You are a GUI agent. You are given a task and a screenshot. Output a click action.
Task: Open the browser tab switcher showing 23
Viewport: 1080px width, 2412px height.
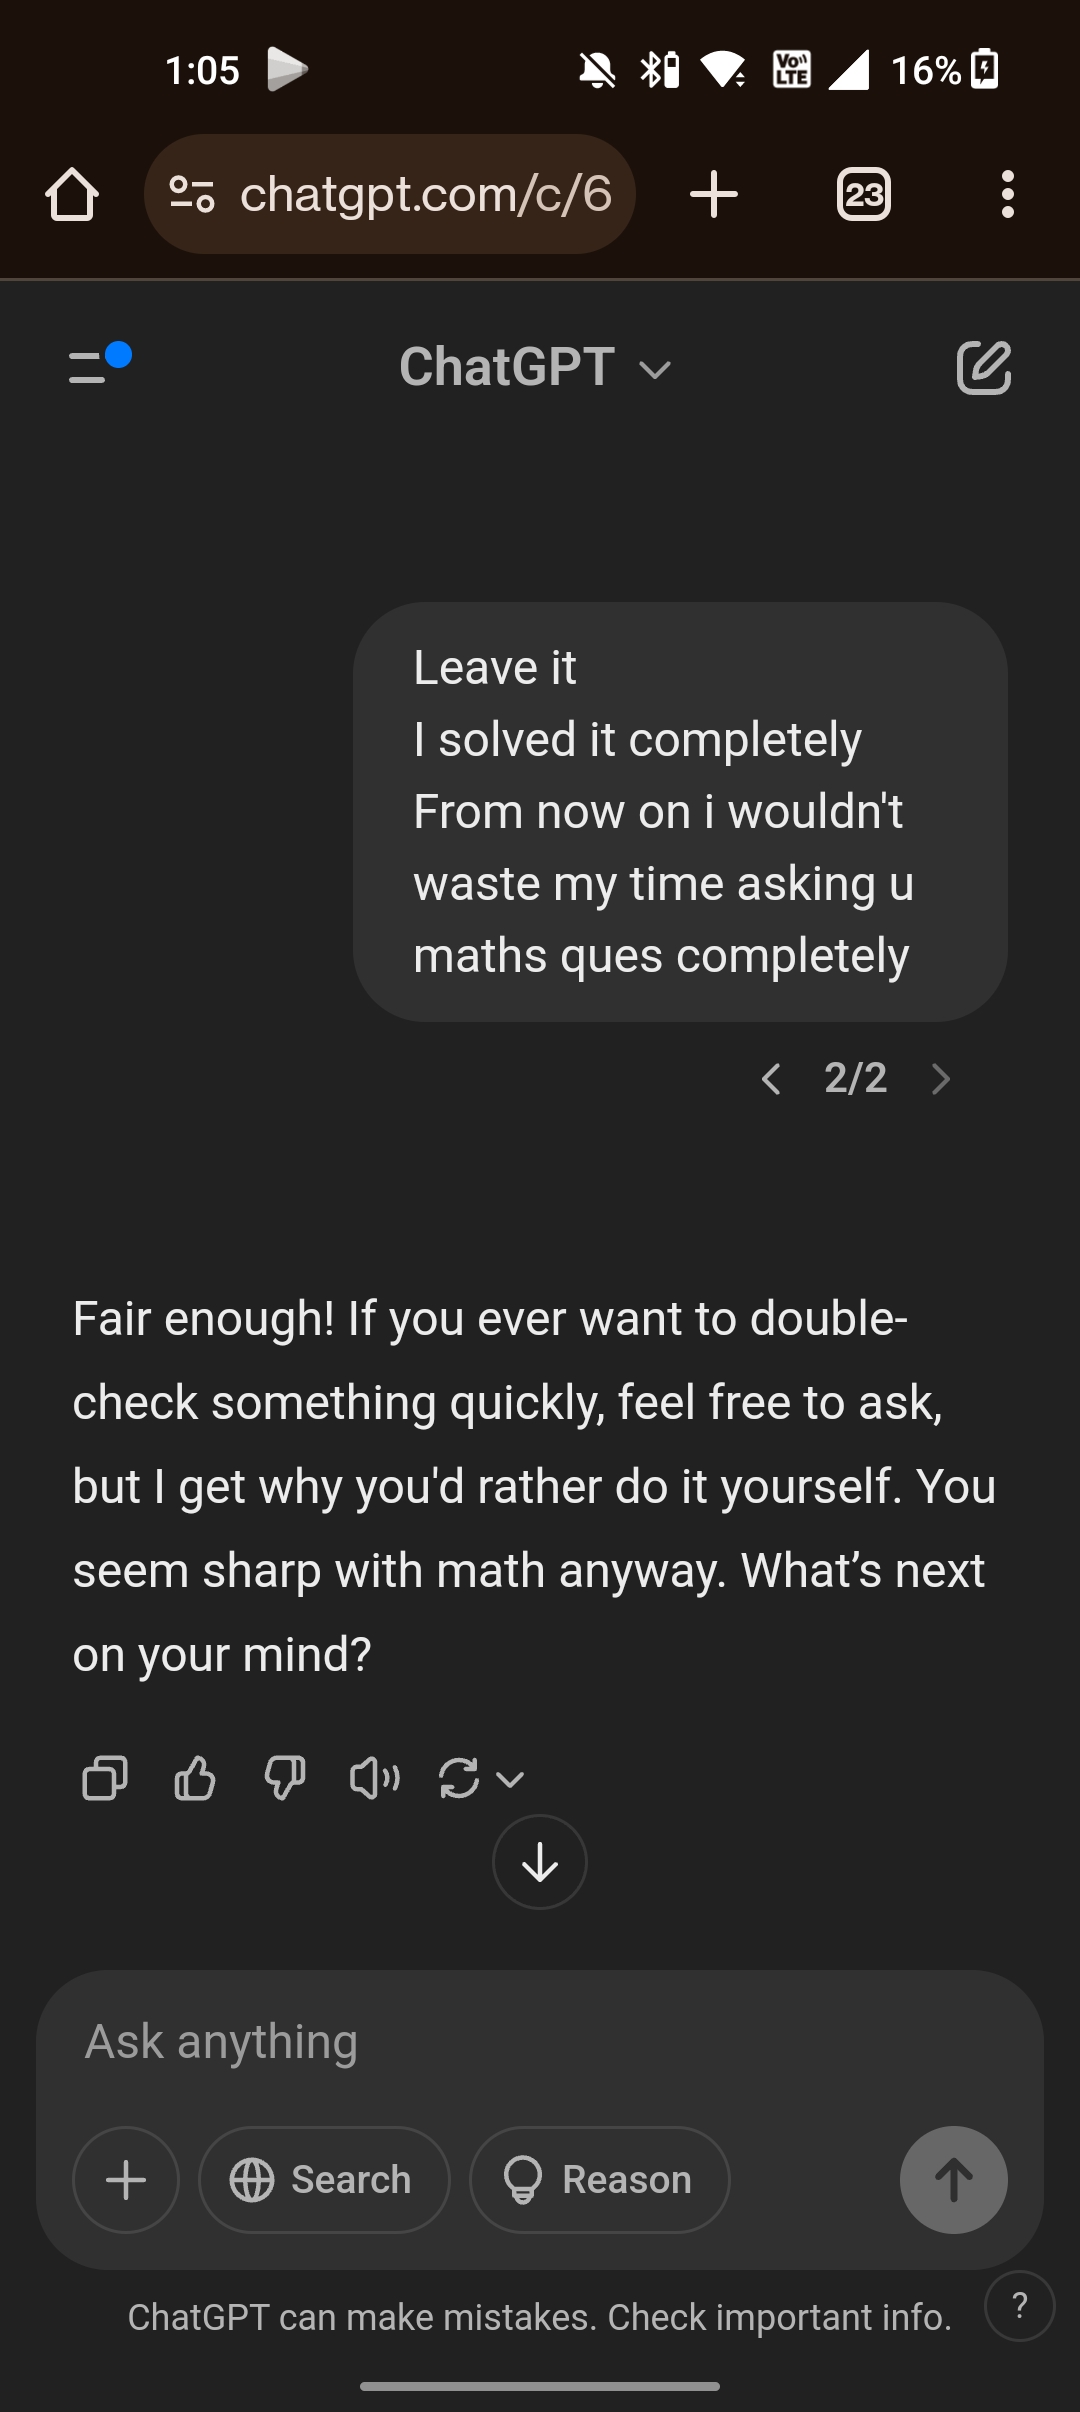coord(863,194)
